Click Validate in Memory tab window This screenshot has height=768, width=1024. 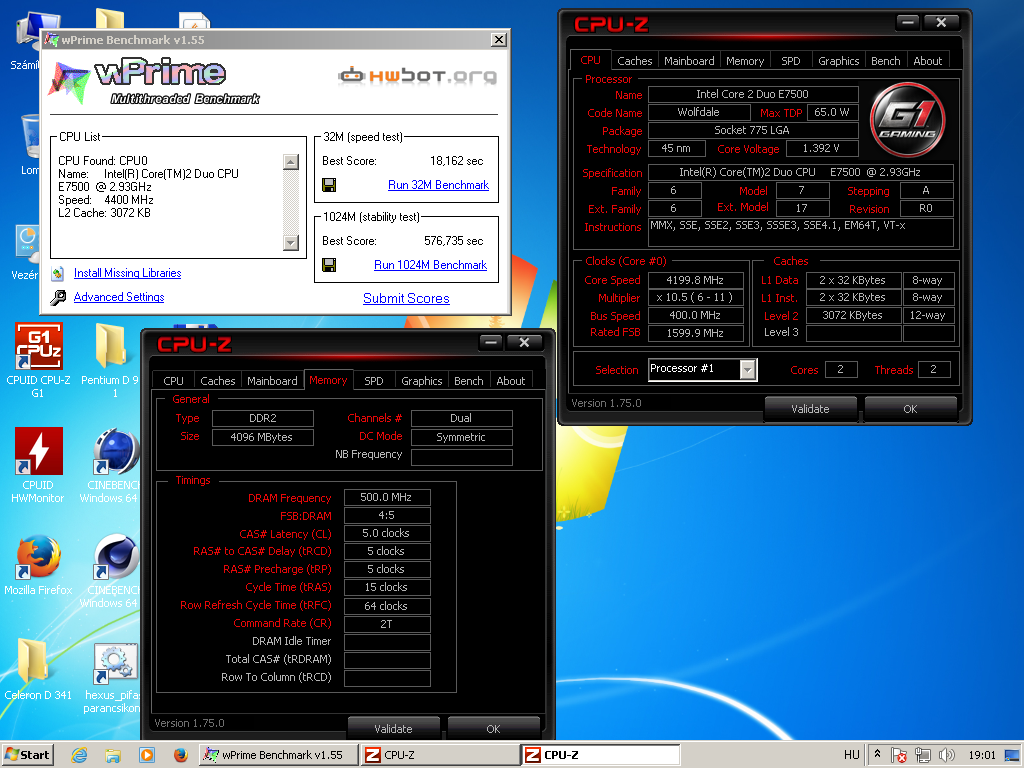[x=393, y=728]
